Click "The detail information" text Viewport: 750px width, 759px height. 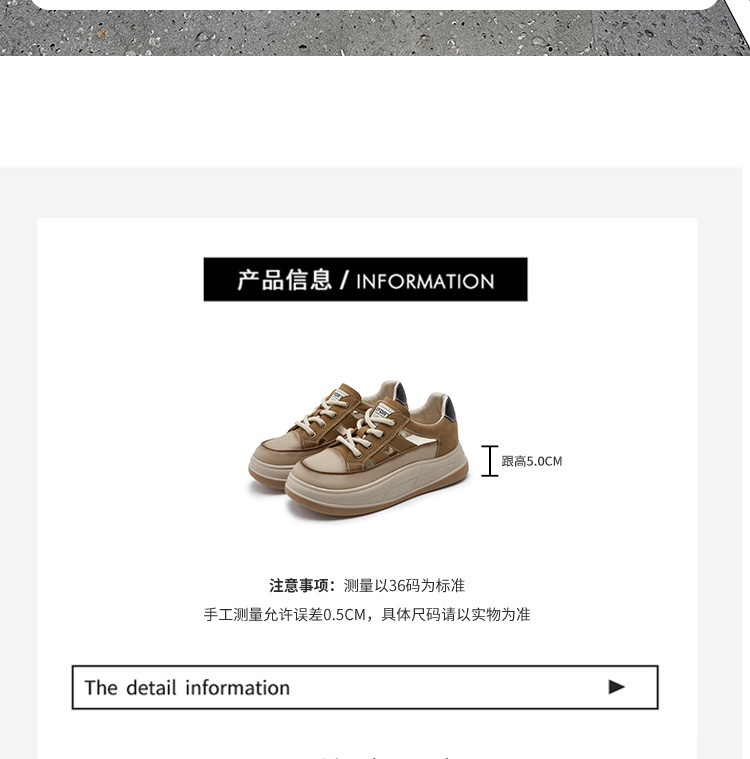187,687
